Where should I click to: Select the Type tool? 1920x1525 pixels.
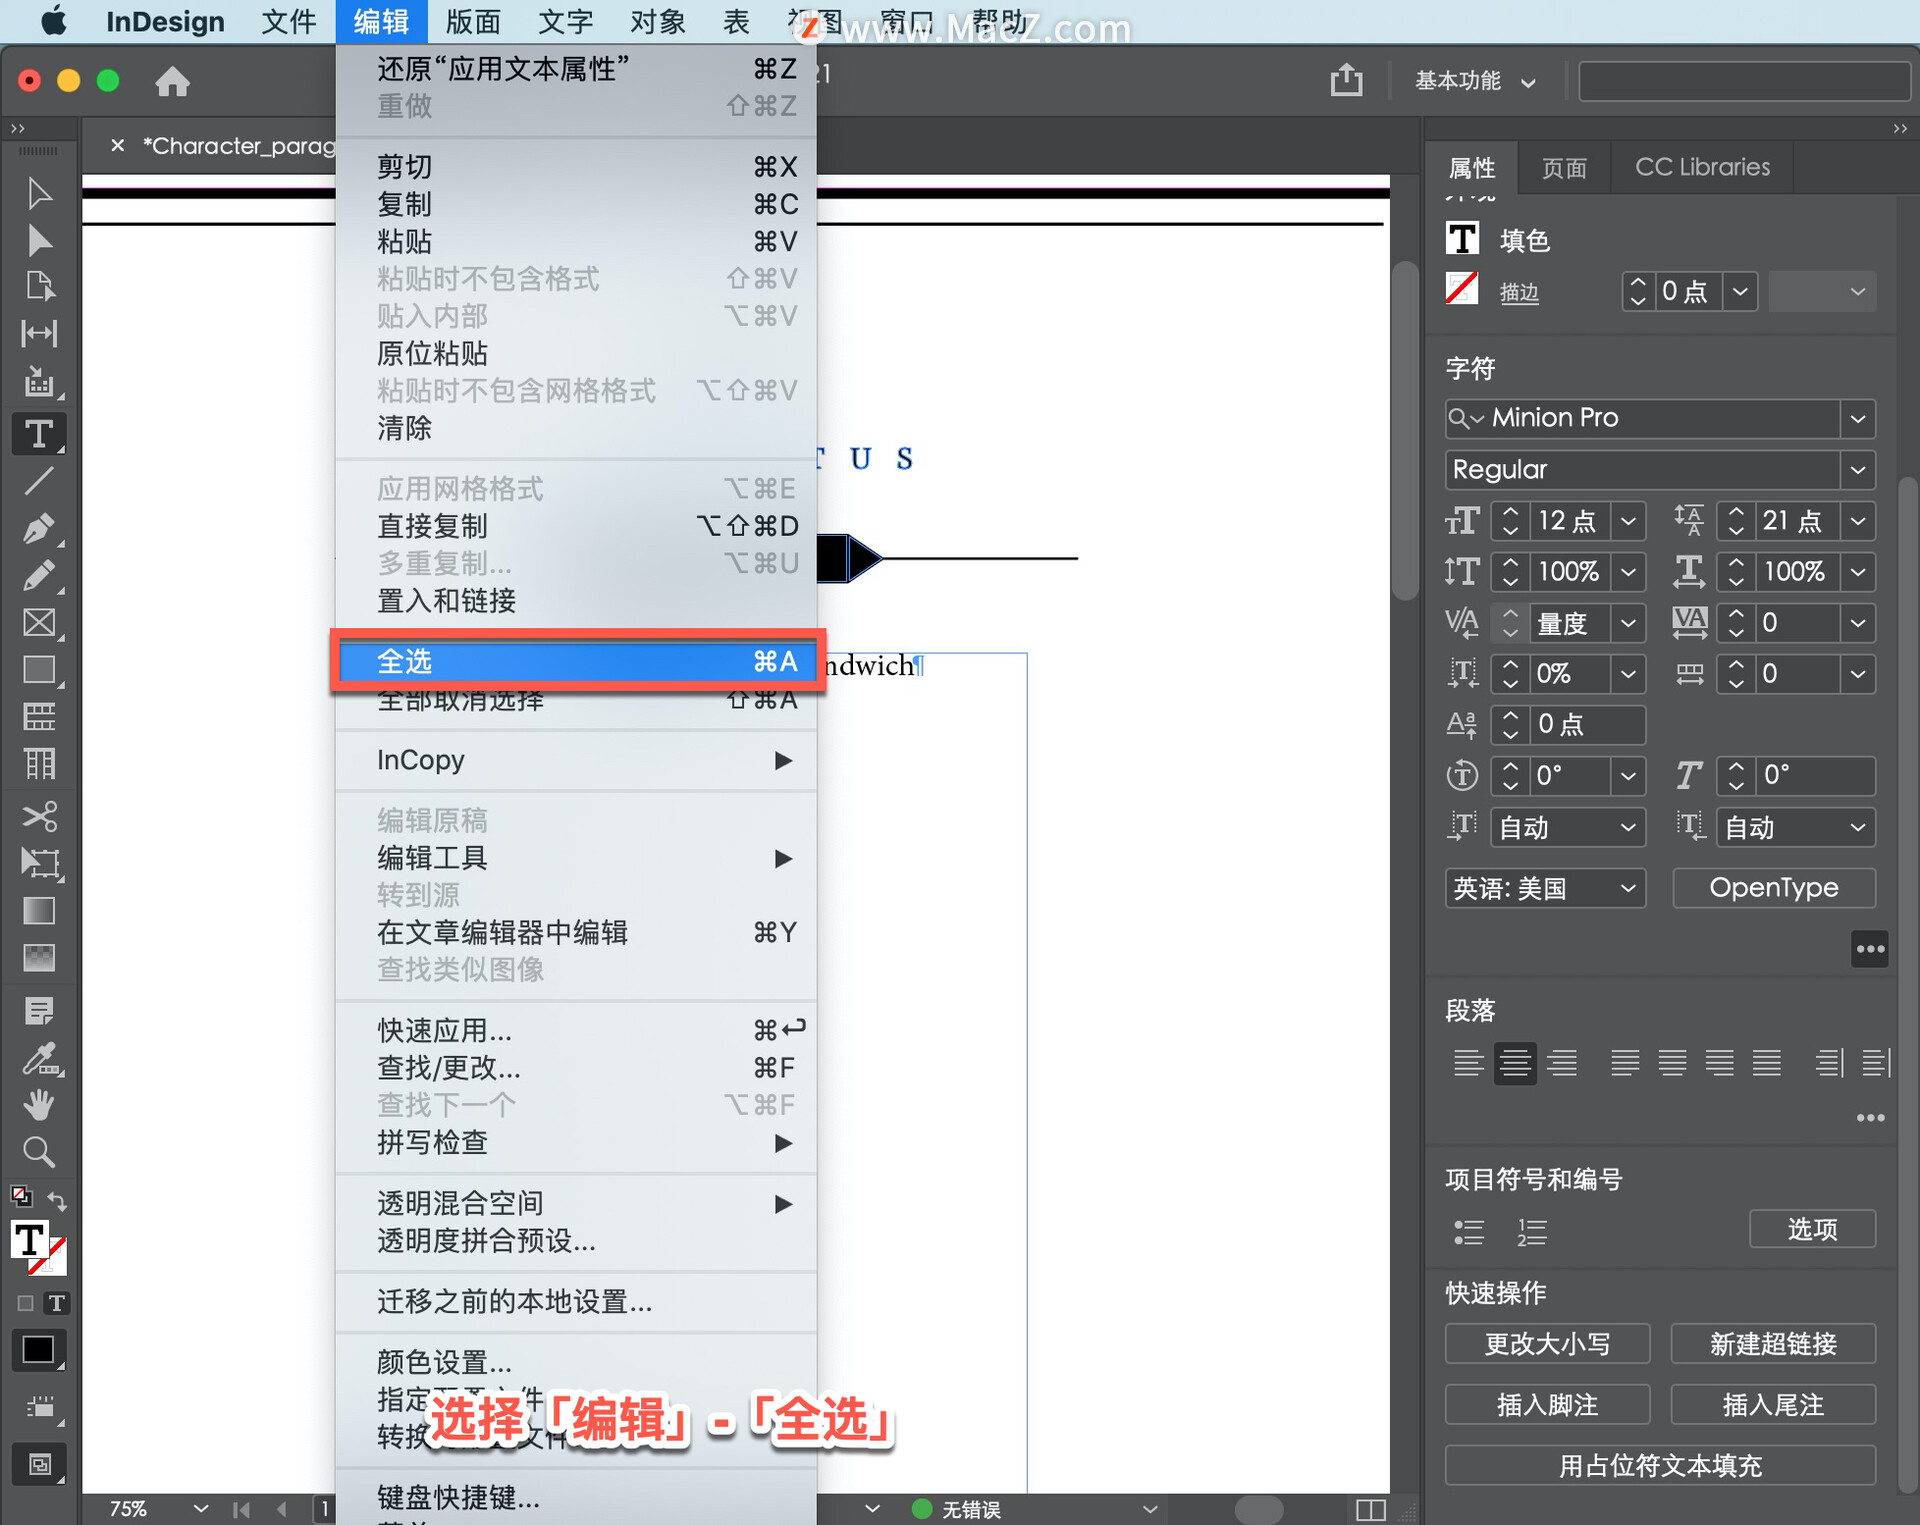(39, 434)
